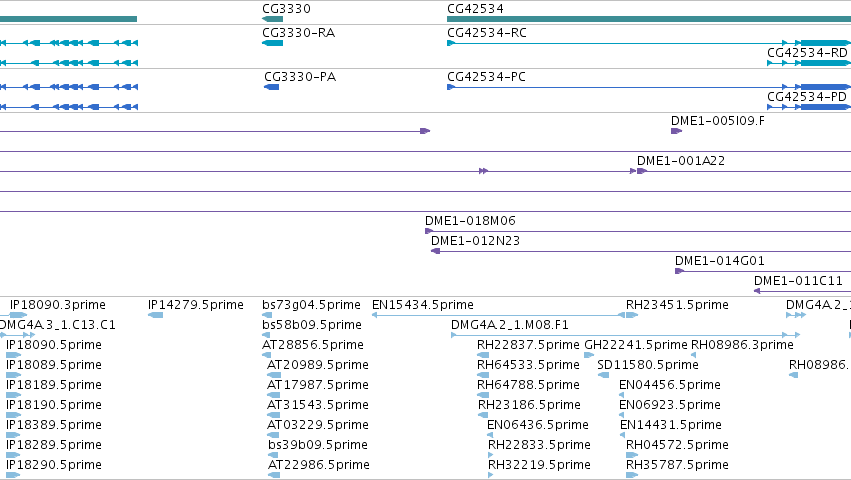The image size is (851, 480).
Task: Select EST AT03229.5prime
Action: pos(317,425)
